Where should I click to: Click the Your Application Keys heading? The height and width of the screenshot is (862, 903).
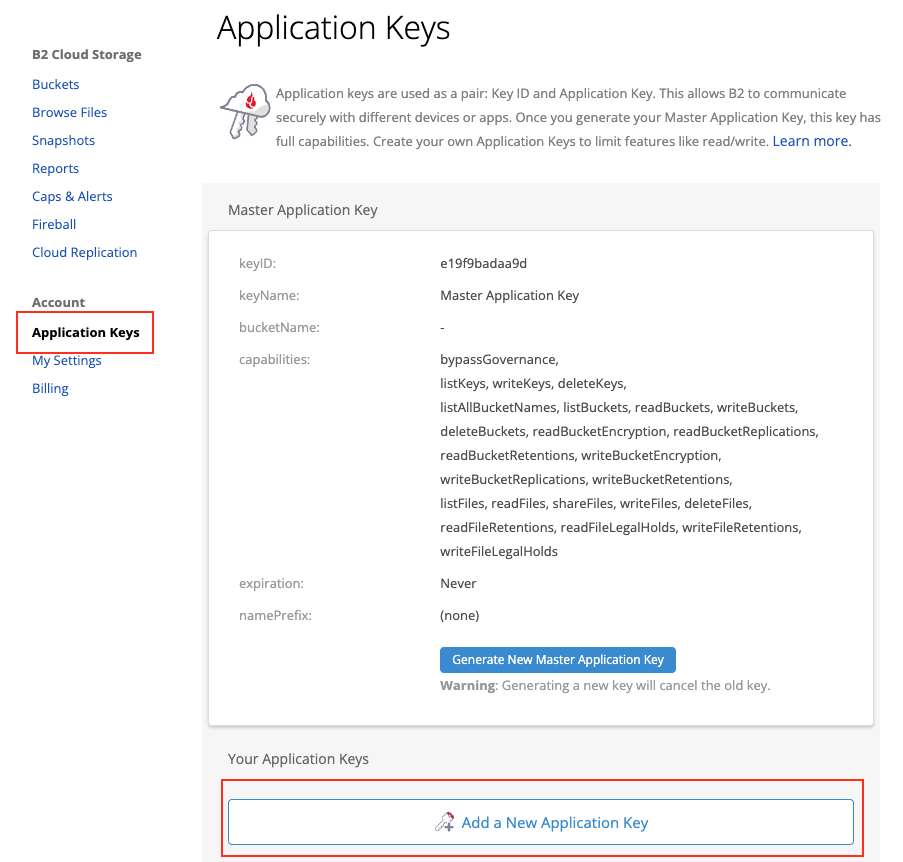(298, 759)
